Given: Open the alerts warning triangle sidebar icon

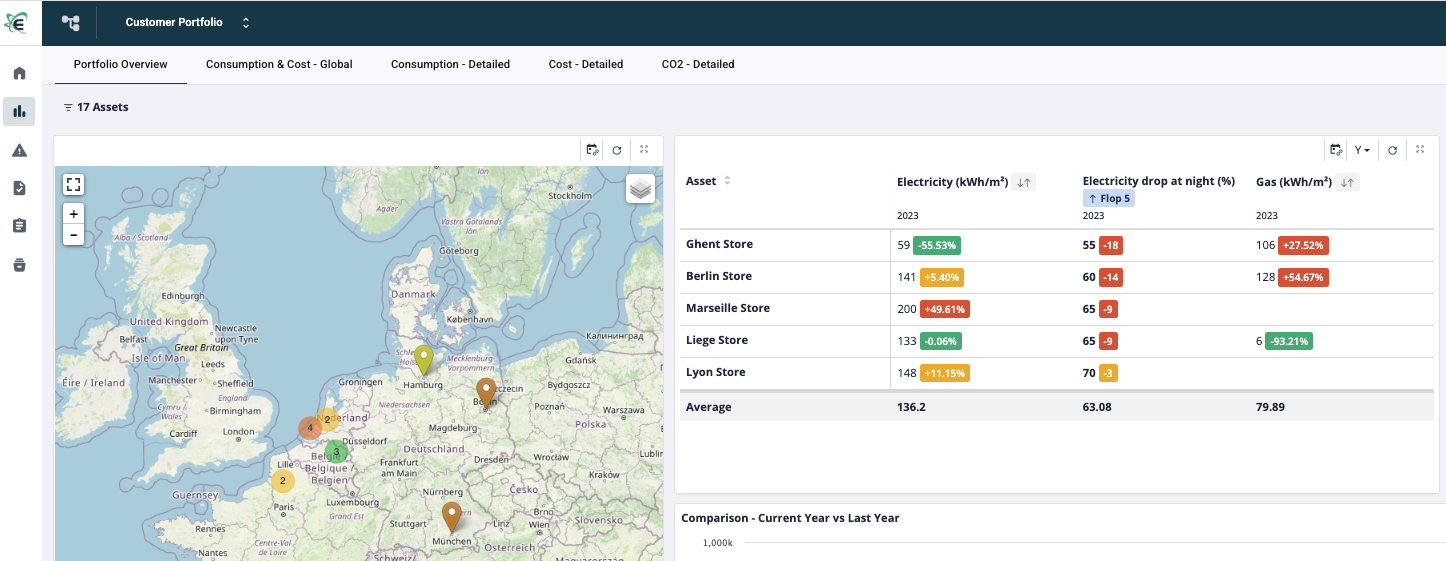Looking at the screenshot, I should (19, 150).
